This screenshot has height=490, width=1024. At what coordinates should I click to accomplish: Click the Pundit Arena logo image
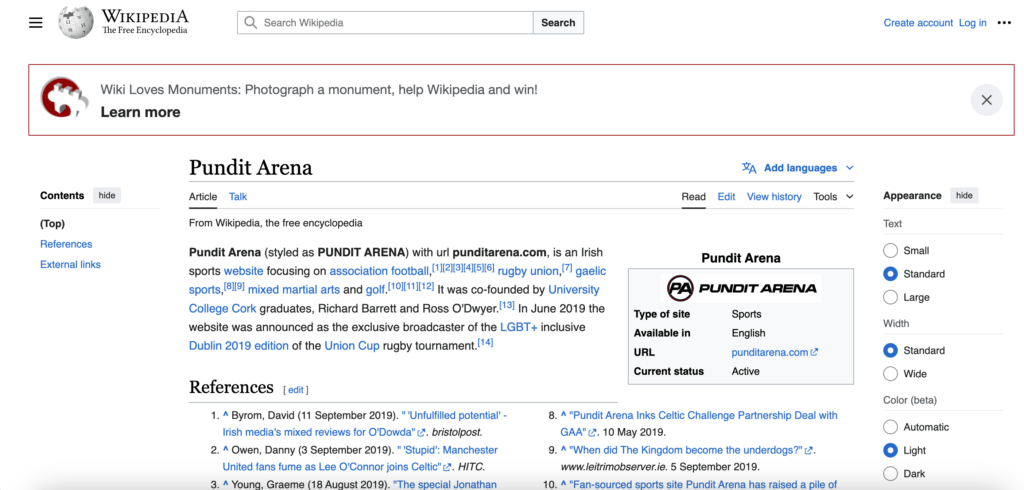pyautogui.click(x=741, y=287)
